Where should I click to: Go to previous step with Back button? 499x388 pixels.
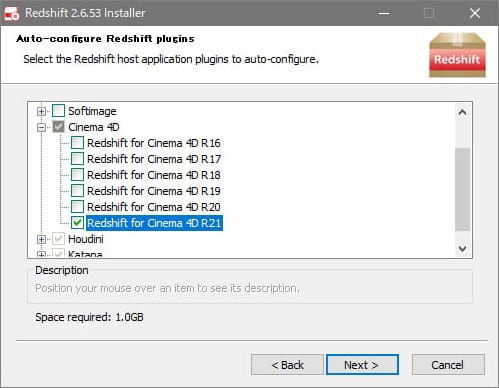click(287, 365)
